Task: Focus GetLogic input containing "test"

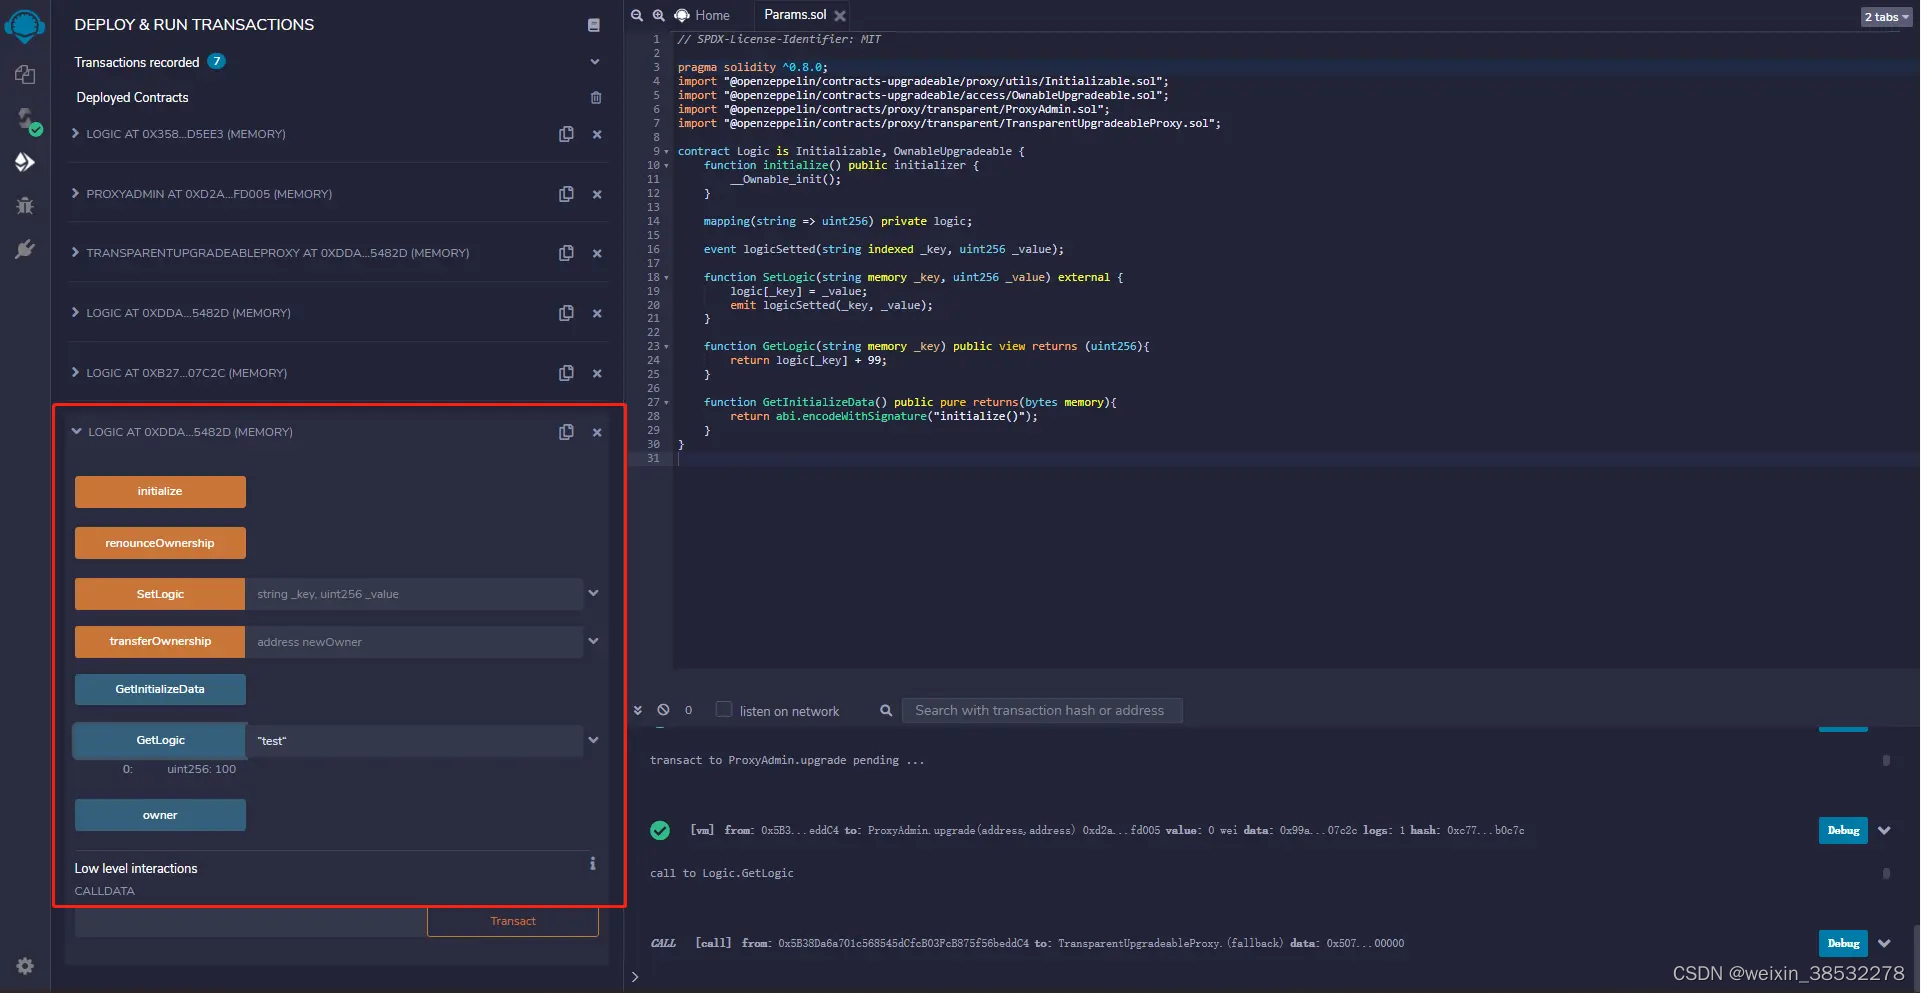Action: point(414,741)
